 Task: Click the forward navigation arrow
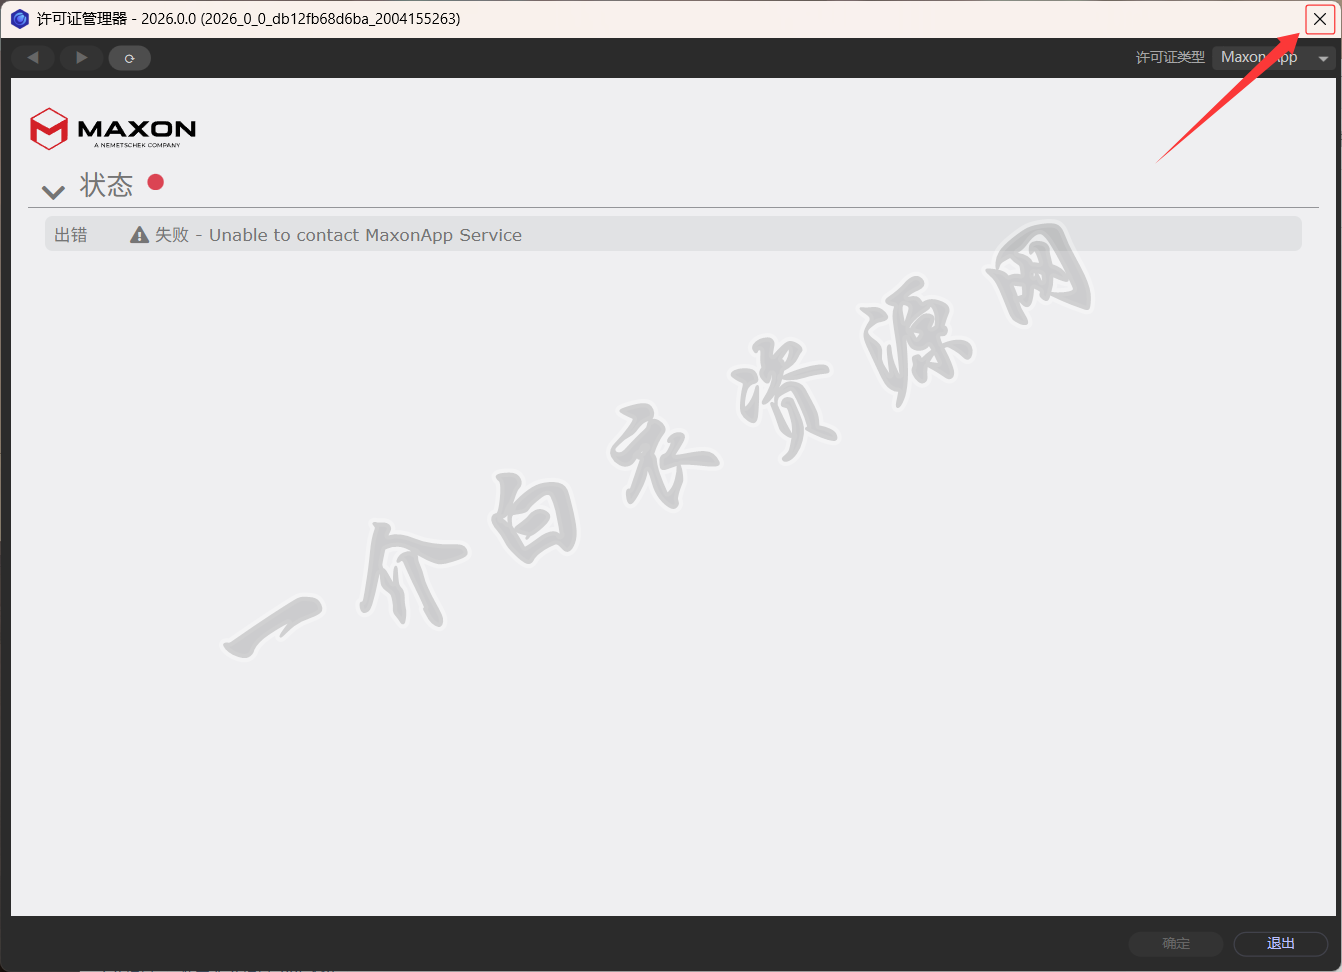(x=81, y=58)
